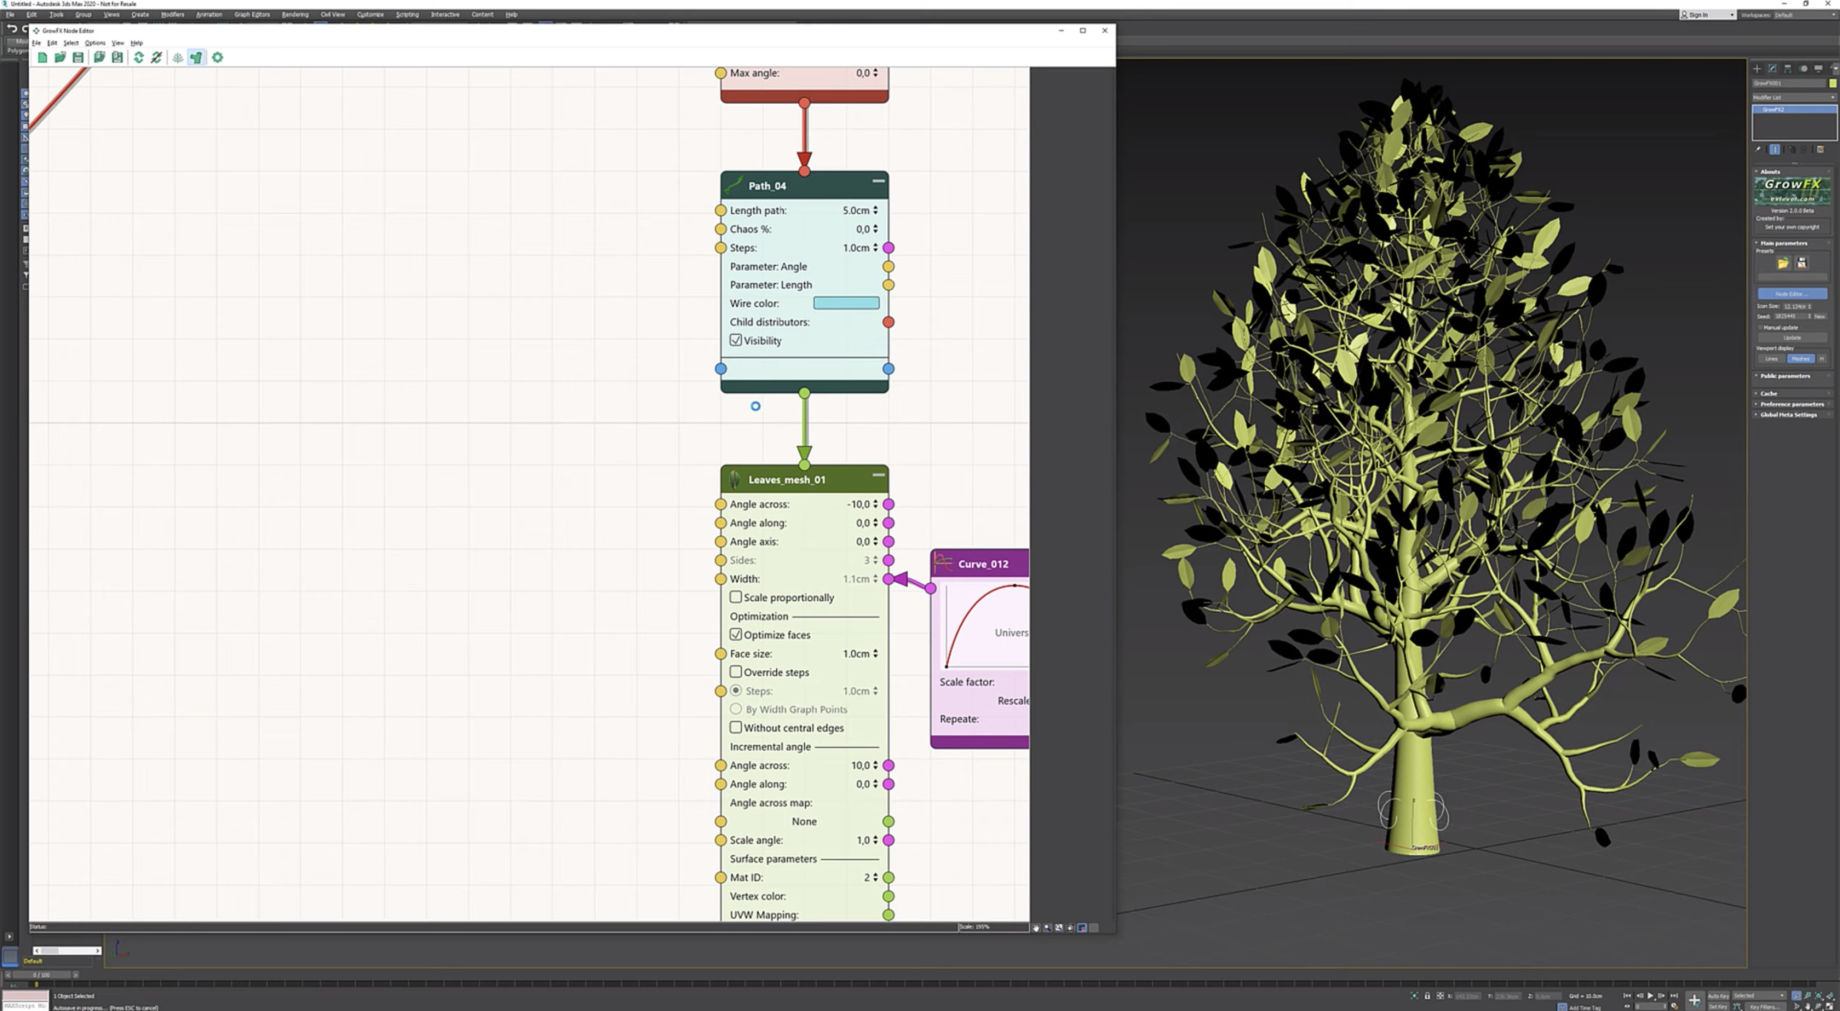Viewport: 1840px width, 1011px height.
Task: Select the By Width Graph Points radio button
Action: (736, 709)
